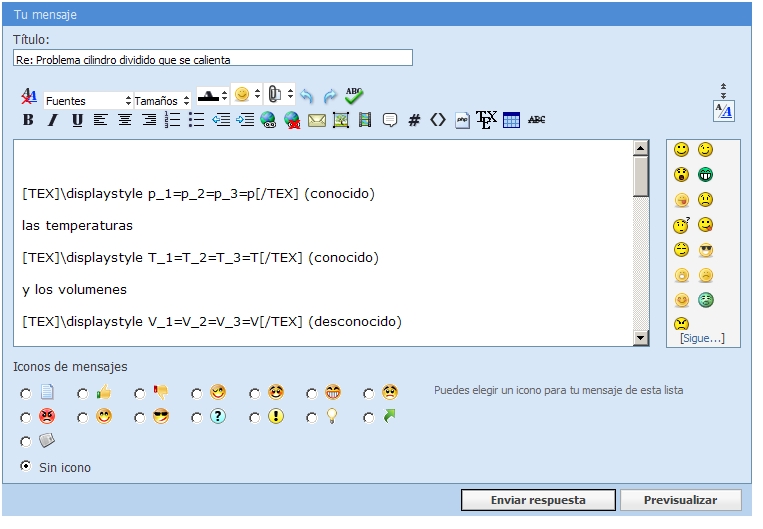This screenshot has width=763, height=529.
Task: Select the question mark message icon radio
Action: pyautogui.click(x=197, y=417)
